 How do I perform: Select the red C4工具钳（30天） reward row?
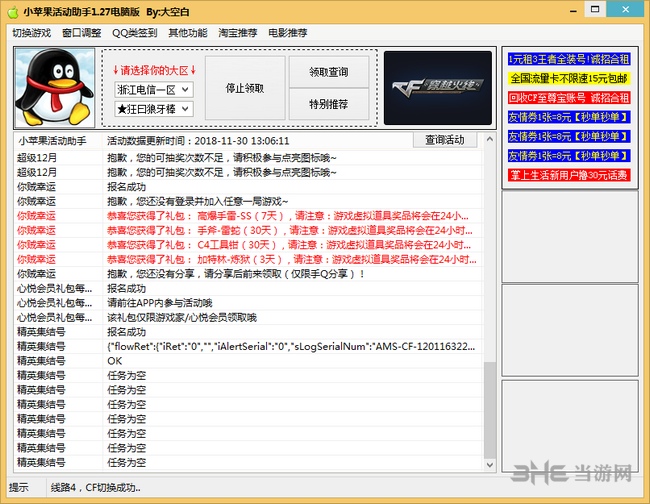[248, 245]
